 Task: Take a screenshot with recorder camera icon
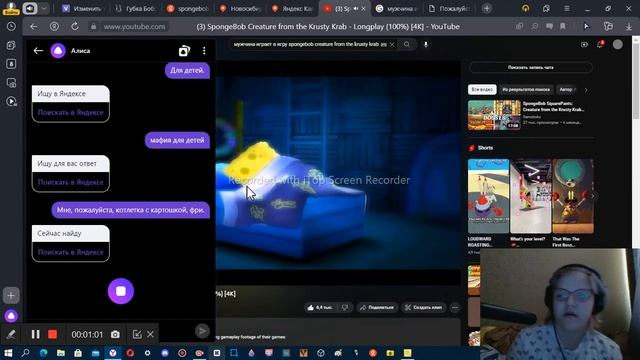coord(116,334)
